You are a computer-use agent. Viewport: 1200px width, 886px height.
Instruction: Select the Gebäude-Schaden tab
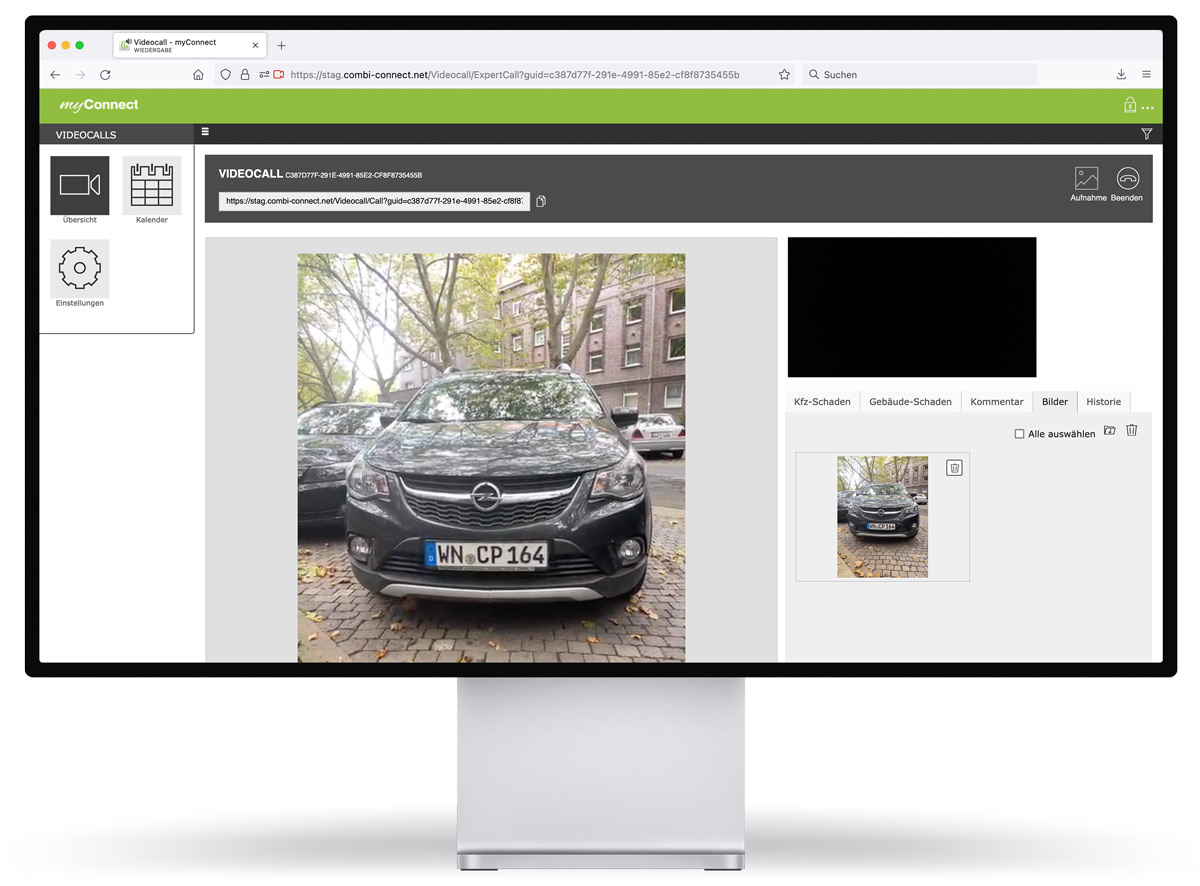point(910,401)
